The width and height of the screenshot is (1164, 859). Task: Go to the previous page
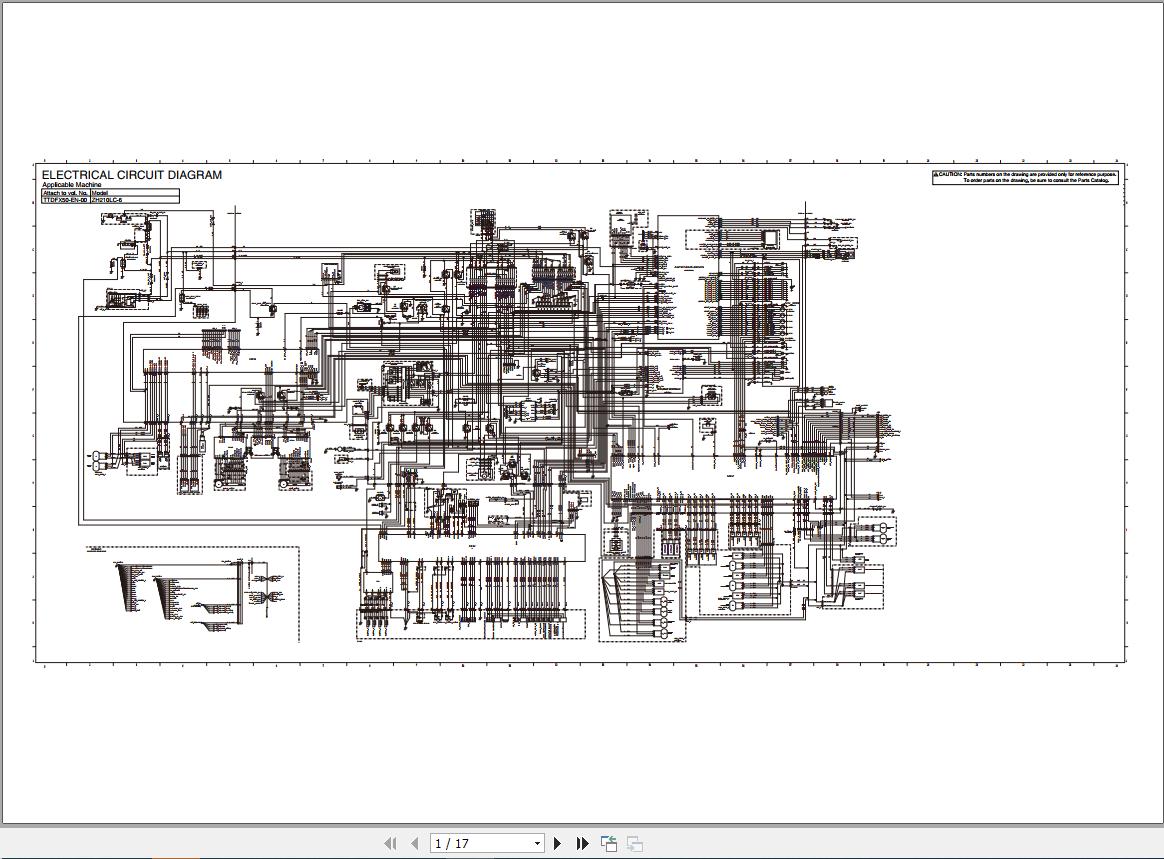[x=414, y=843]
